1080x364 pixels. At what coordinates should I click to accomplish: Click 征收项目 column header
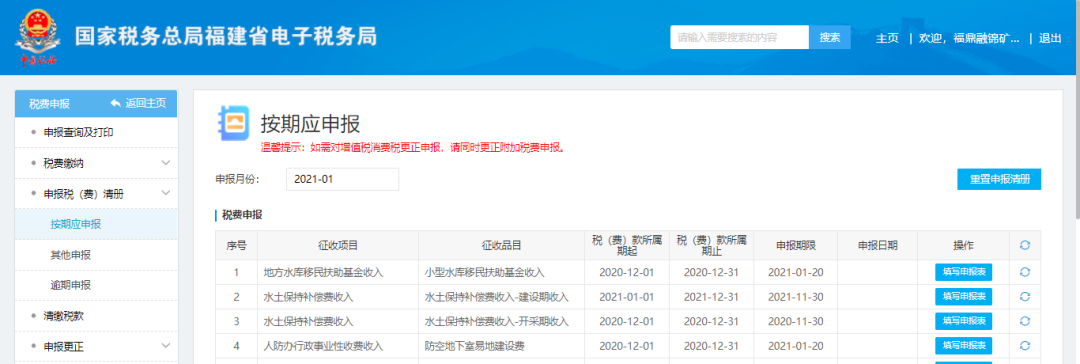(x=338, y=245)
